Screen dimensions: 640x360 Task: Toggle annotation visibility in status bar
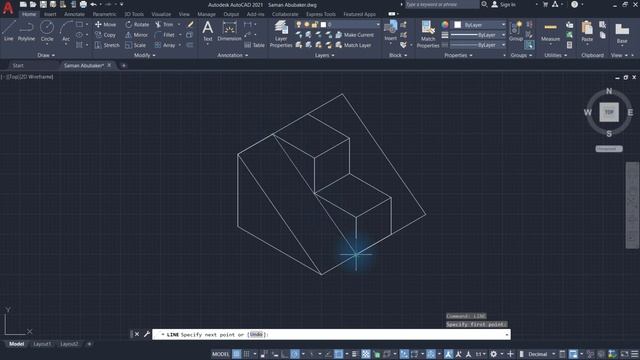click(x=448, y=354)
